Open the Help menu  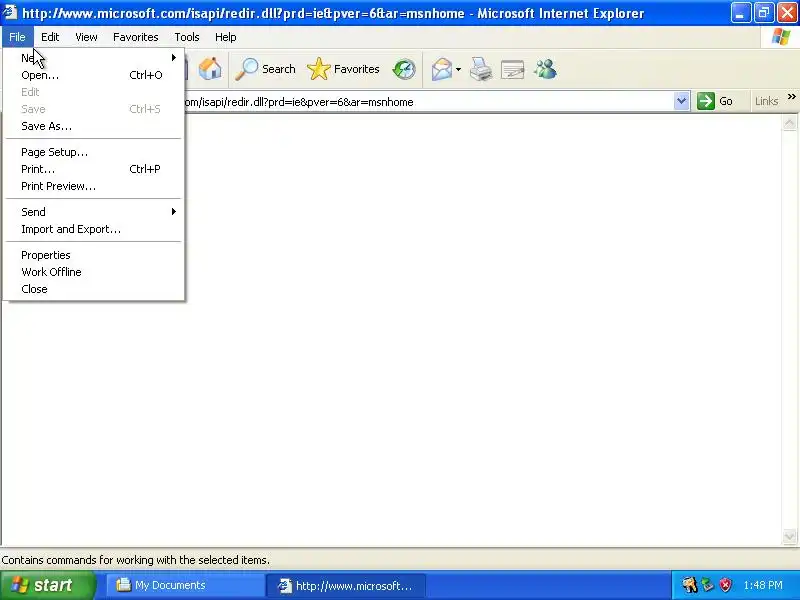[x=226, y=37]
